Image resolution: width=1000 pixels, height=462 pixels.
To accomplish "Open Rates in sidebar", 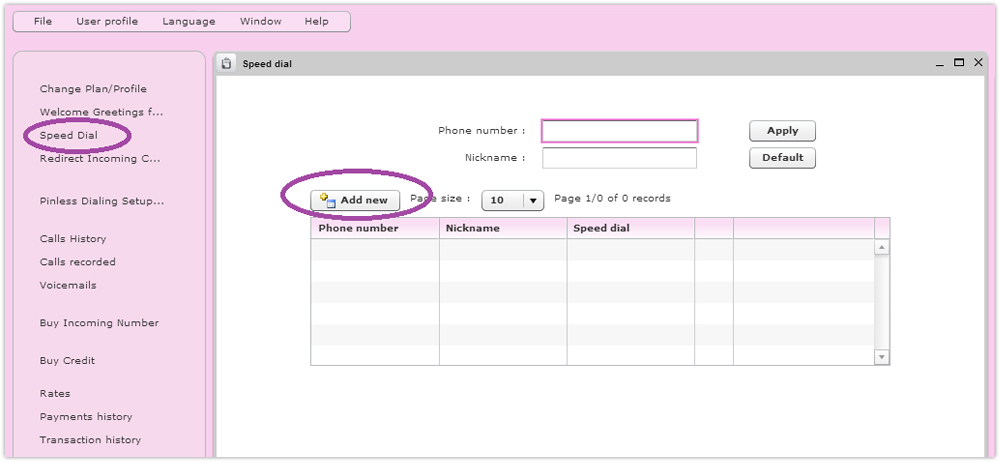I will pos(55,394).
